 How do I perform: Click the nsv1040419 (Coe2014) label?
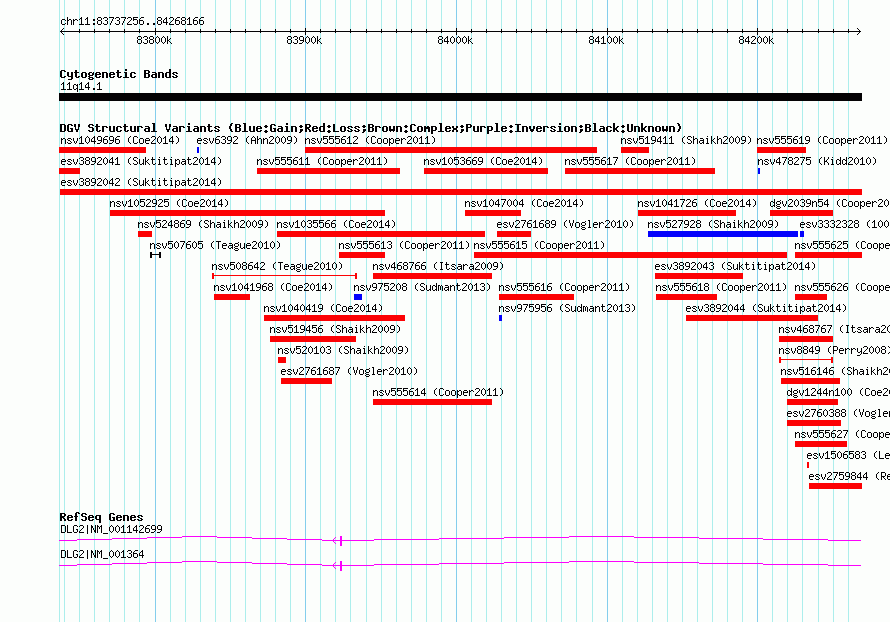(x=323, y=308)
